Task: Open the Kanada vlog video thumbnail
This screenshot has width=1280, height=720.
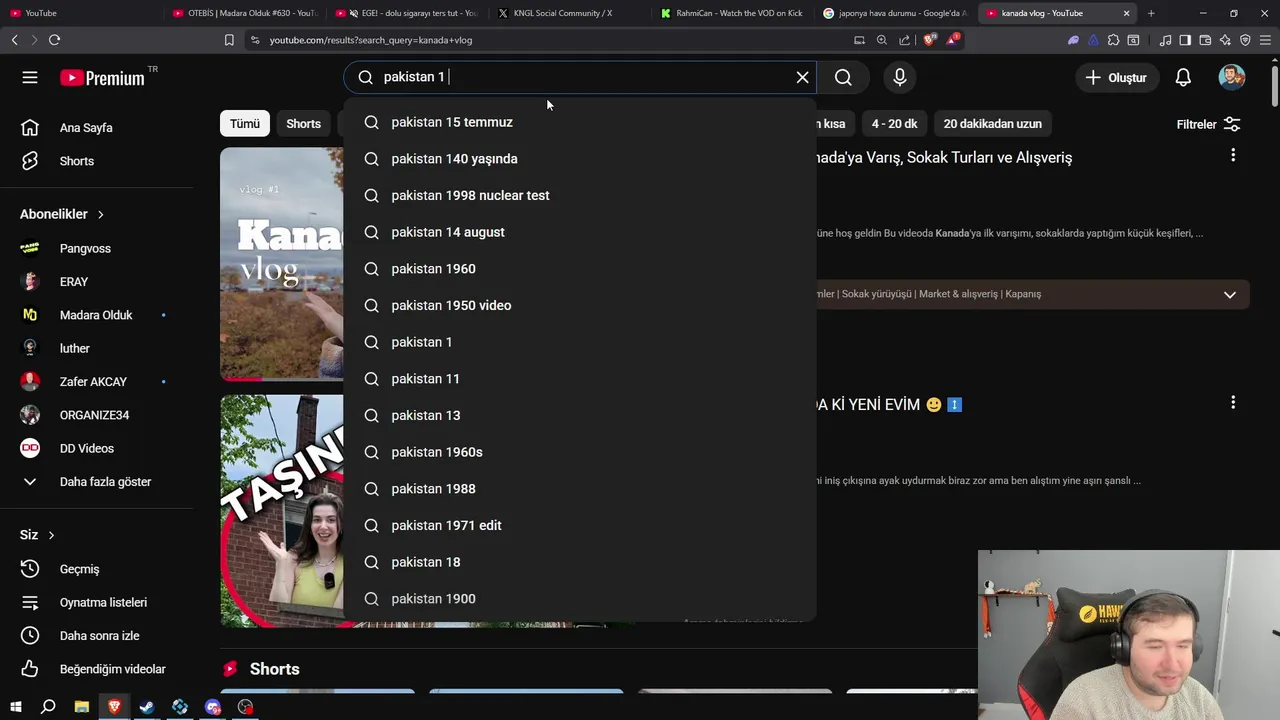Action: click(282, 264)
